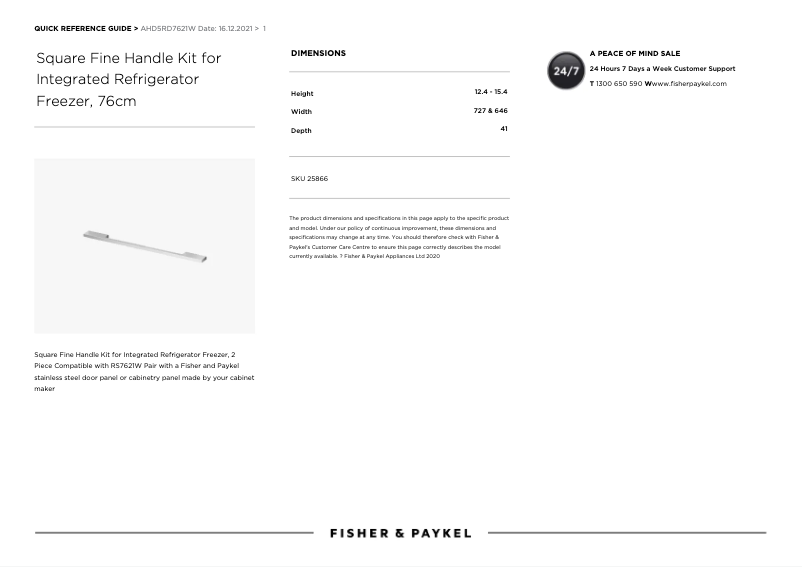Select the Depth dimension label
This screenshot has height=567, width=802.
pos(301,131)
